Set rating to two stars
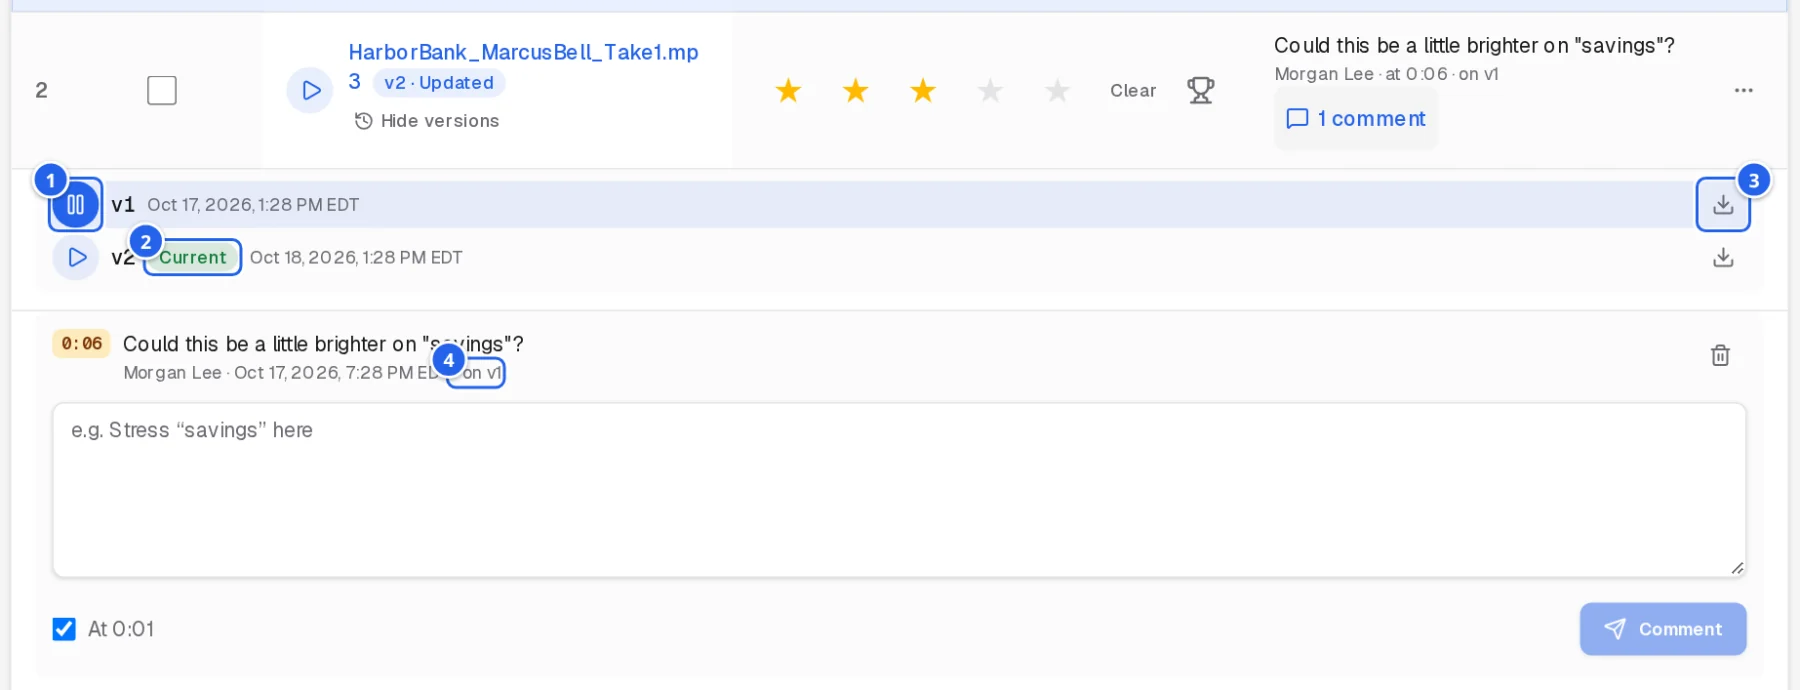This screenshot has width=1800, height=690. click(855, 90)
